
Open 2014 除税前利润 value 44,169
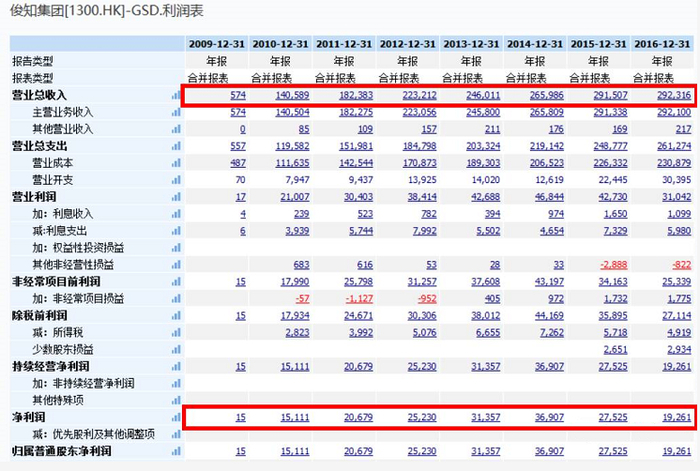(x=550, y=316)
